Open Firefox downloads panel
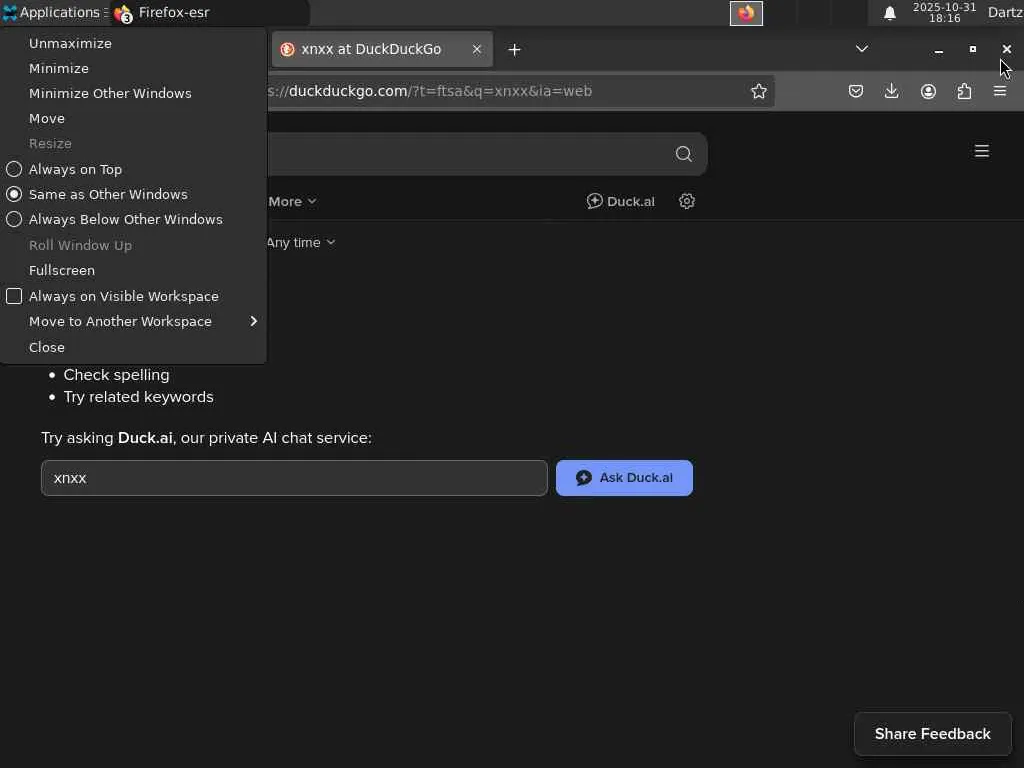Screen dimensions: 1024x768 pyautogui.click(x=891, y=91)
